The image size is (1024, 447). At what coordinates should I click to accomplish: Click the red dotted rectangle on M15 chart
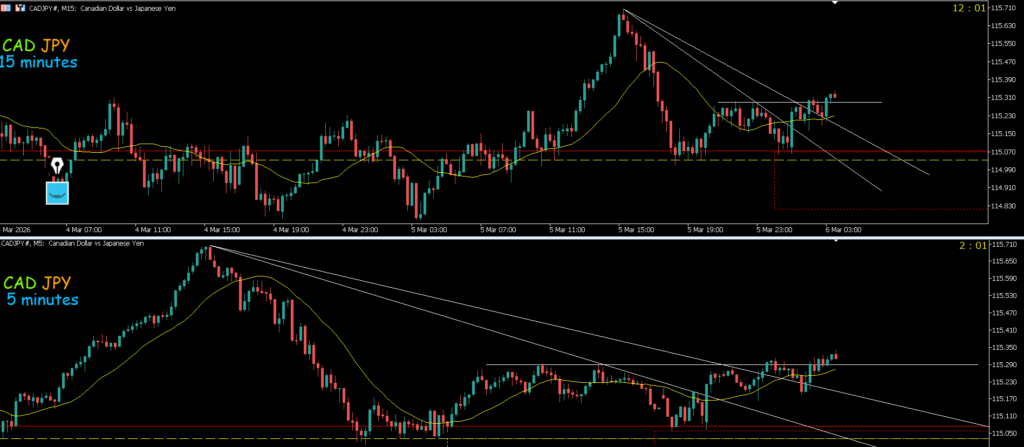tap(870, 209)
